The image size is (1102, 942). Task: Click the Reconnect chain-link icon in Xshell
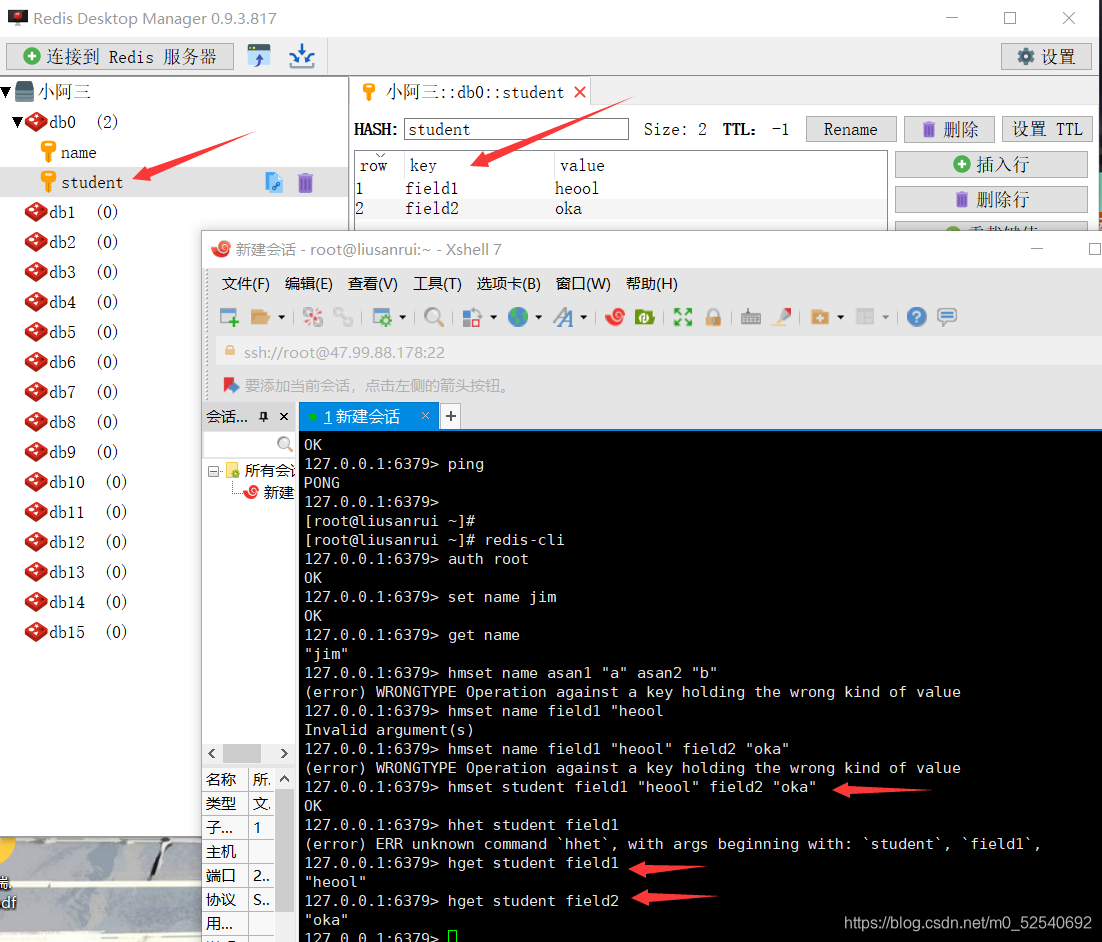[343, 317]
